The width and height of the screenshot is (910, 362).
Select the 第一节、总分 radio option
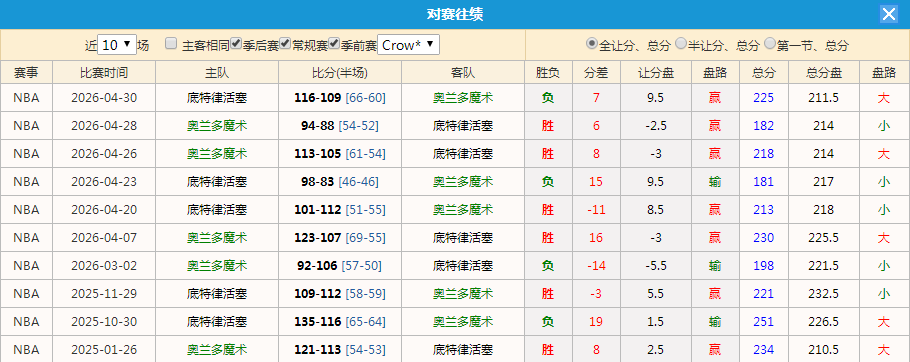click(x=770, y=43)
